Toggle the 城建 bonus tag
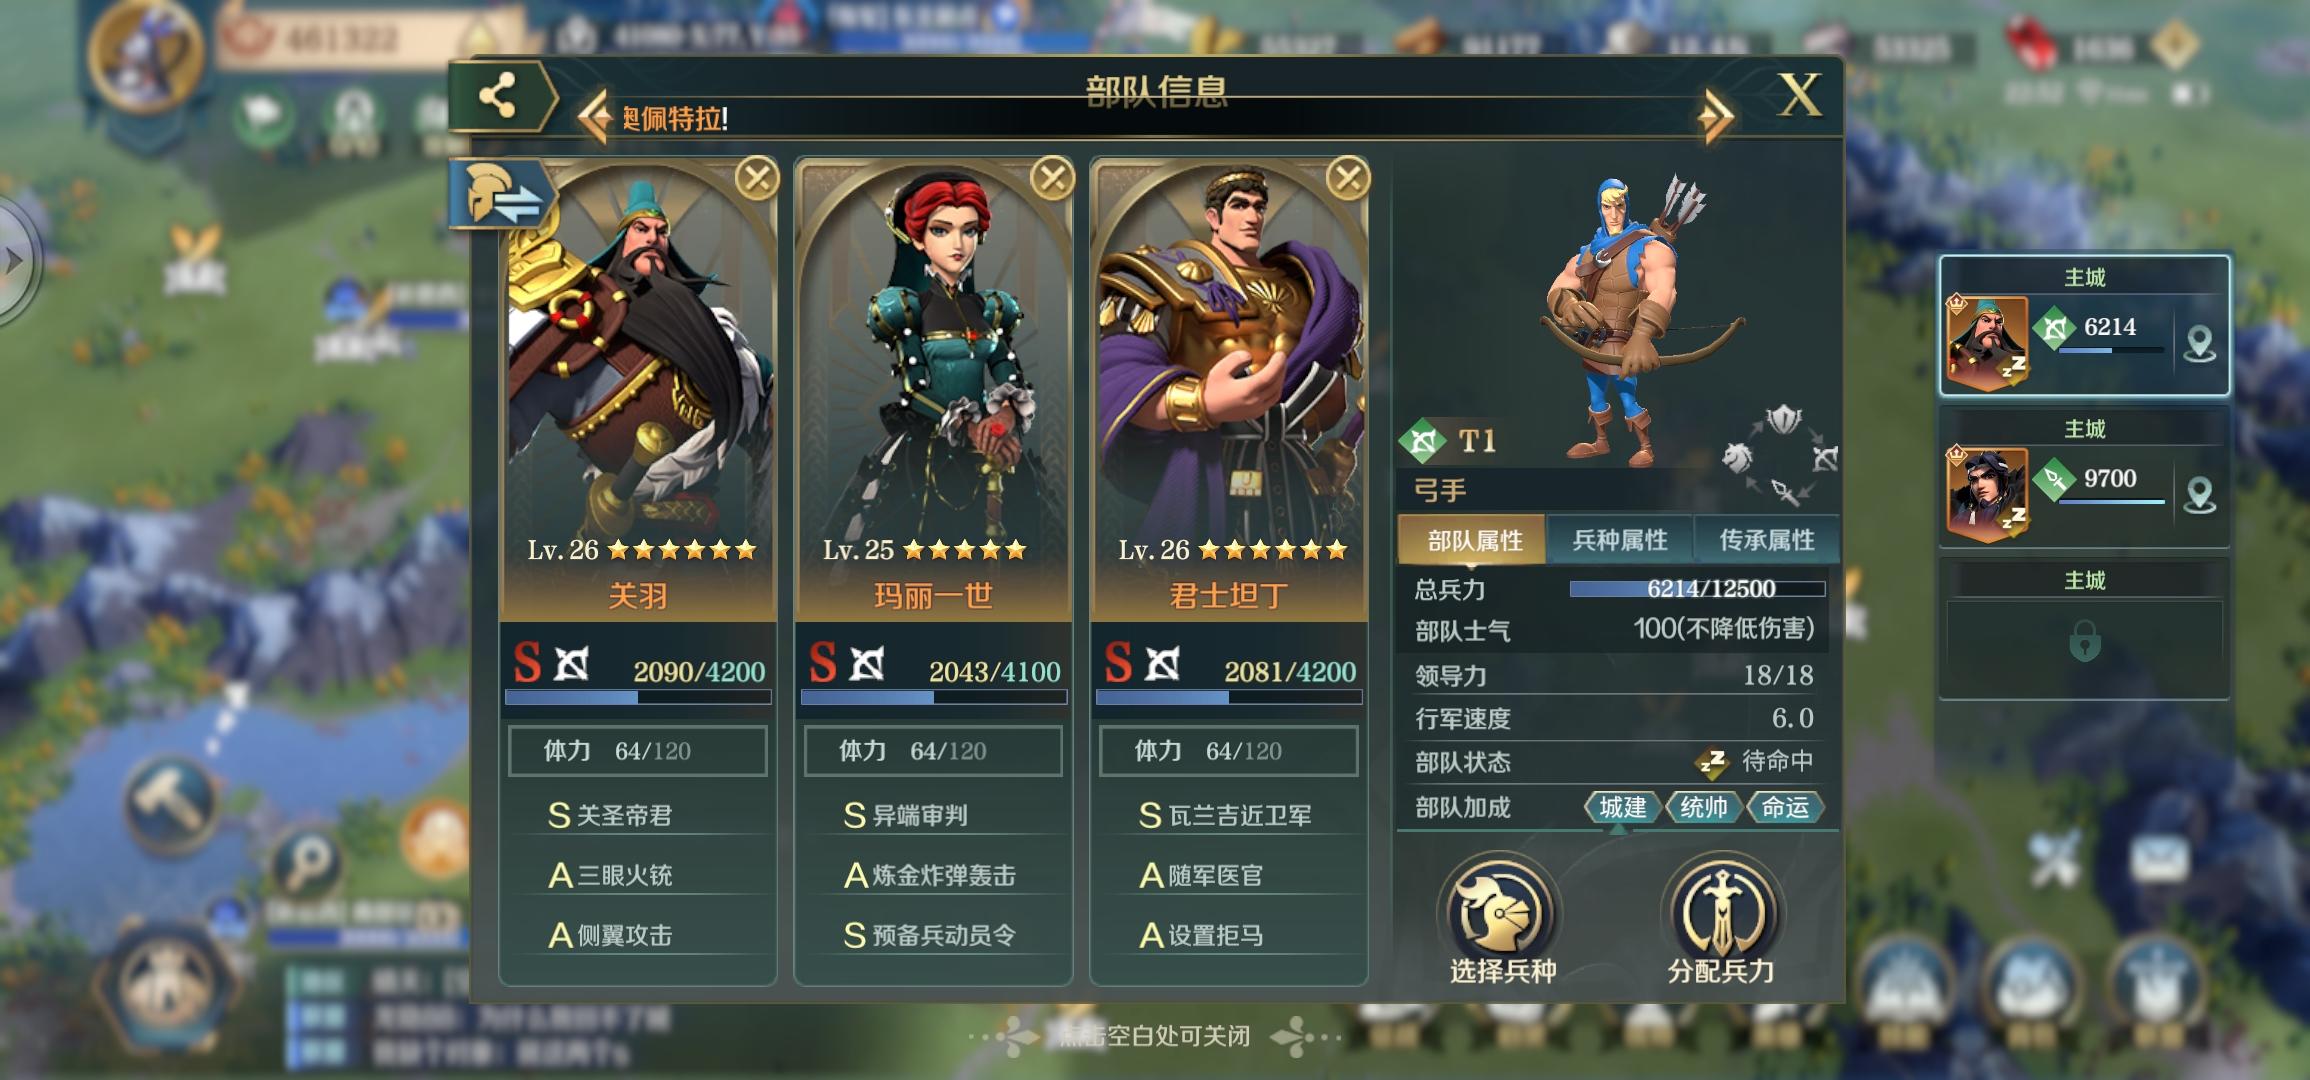Screen dimensions: 2310x1080 [x=1622, y=807]
